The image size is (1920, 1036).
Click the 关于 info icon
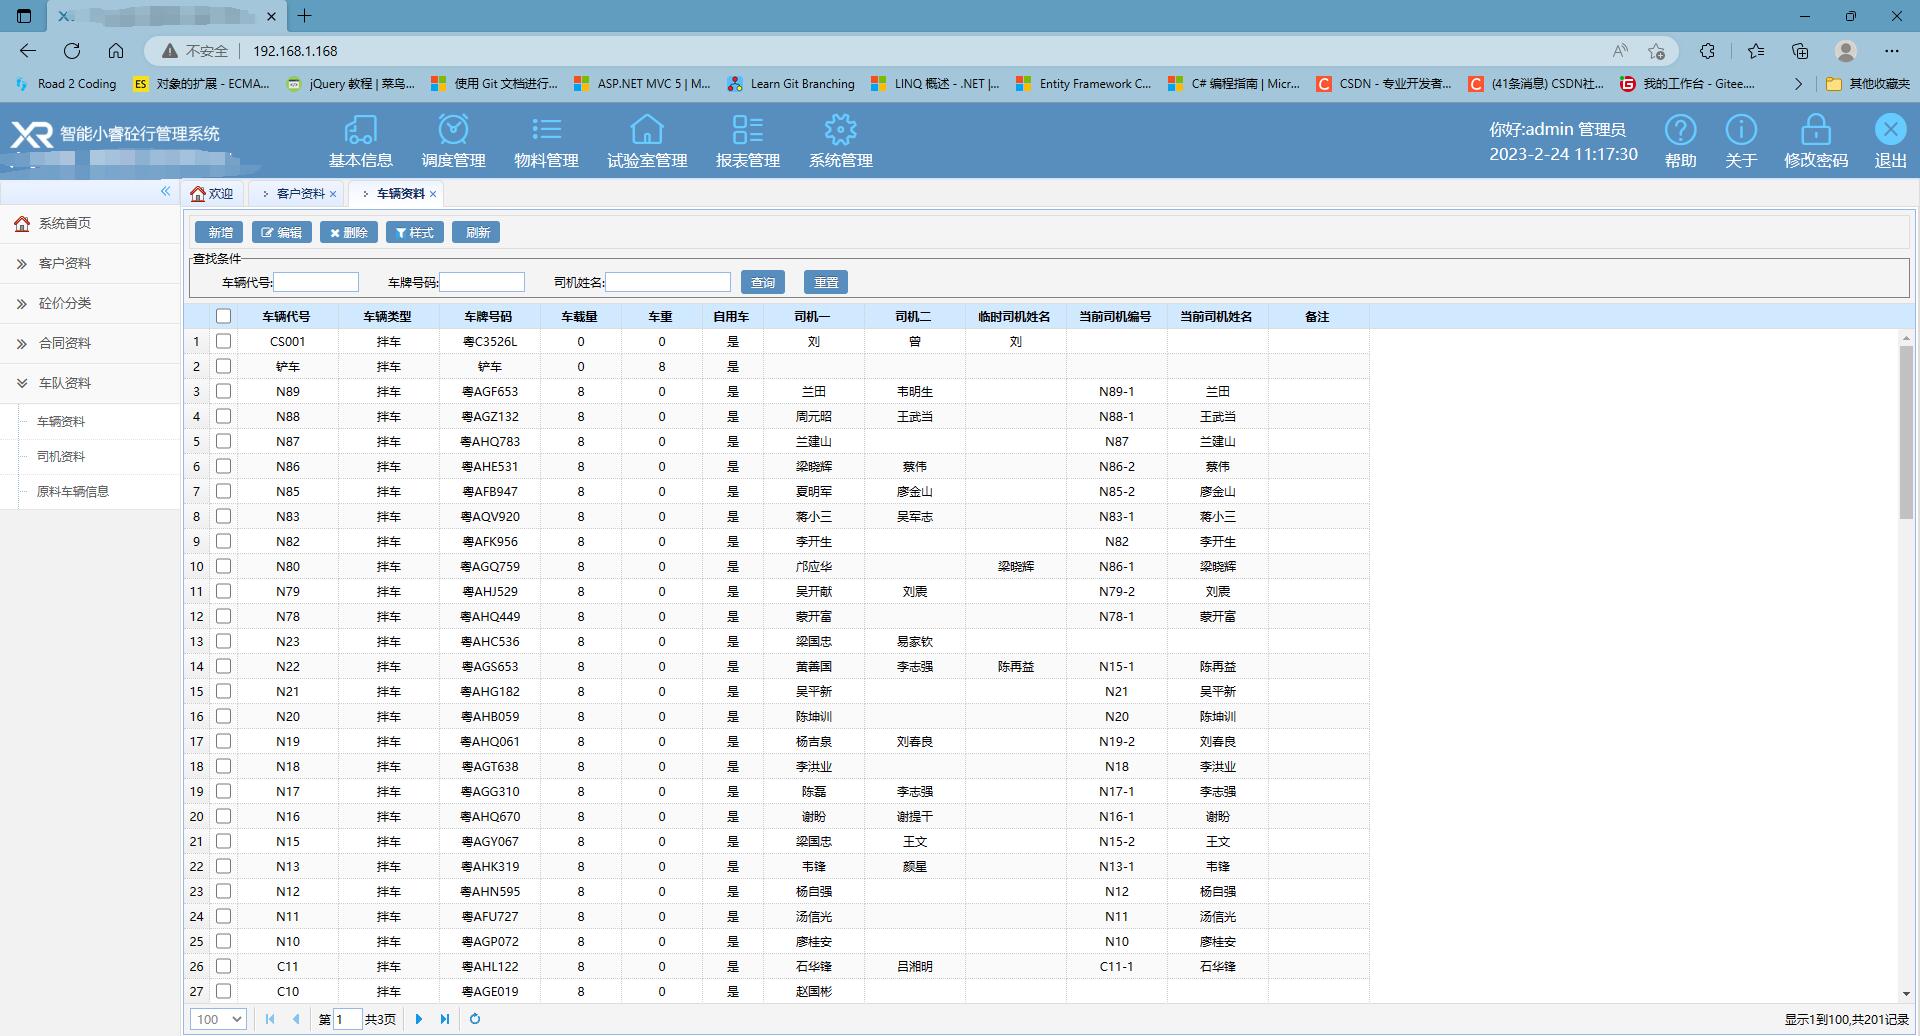(1741, 130)
